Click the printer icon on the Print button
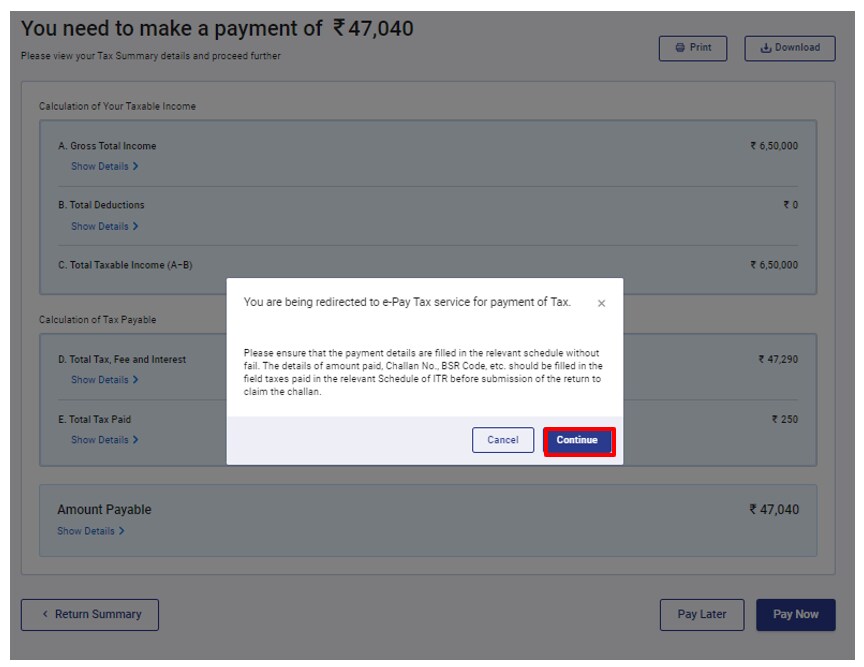 680,48
